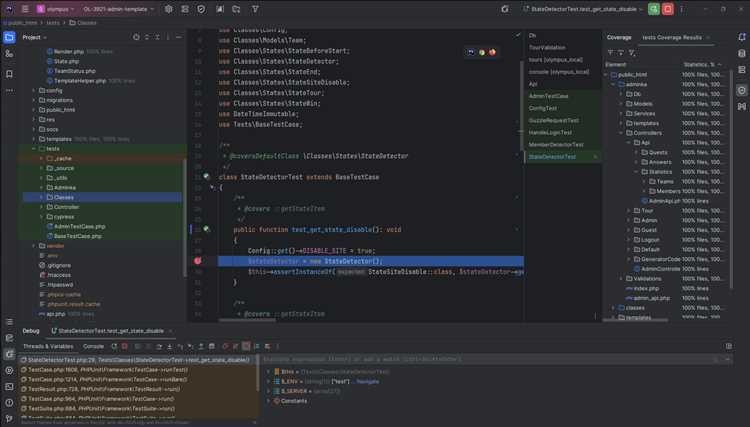Click the Collapse All icon in Project panel
The image size is (750, 427).
pos(157,37)
